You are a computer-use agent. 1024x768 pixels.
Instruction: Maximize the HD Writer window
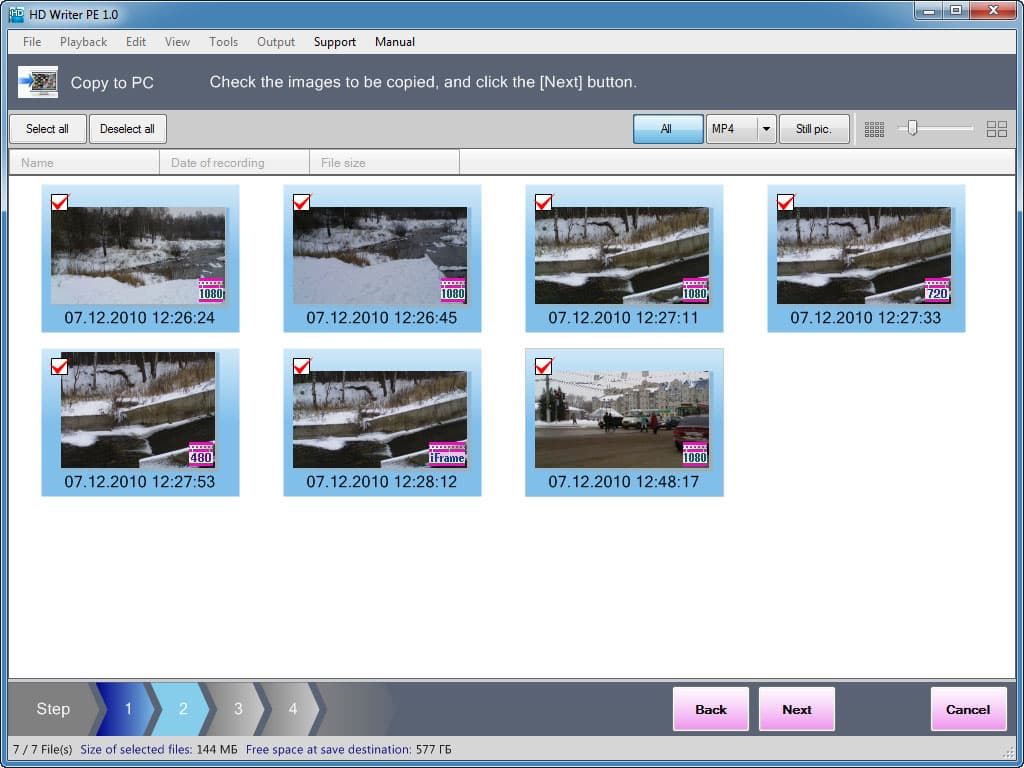(956, 10)
